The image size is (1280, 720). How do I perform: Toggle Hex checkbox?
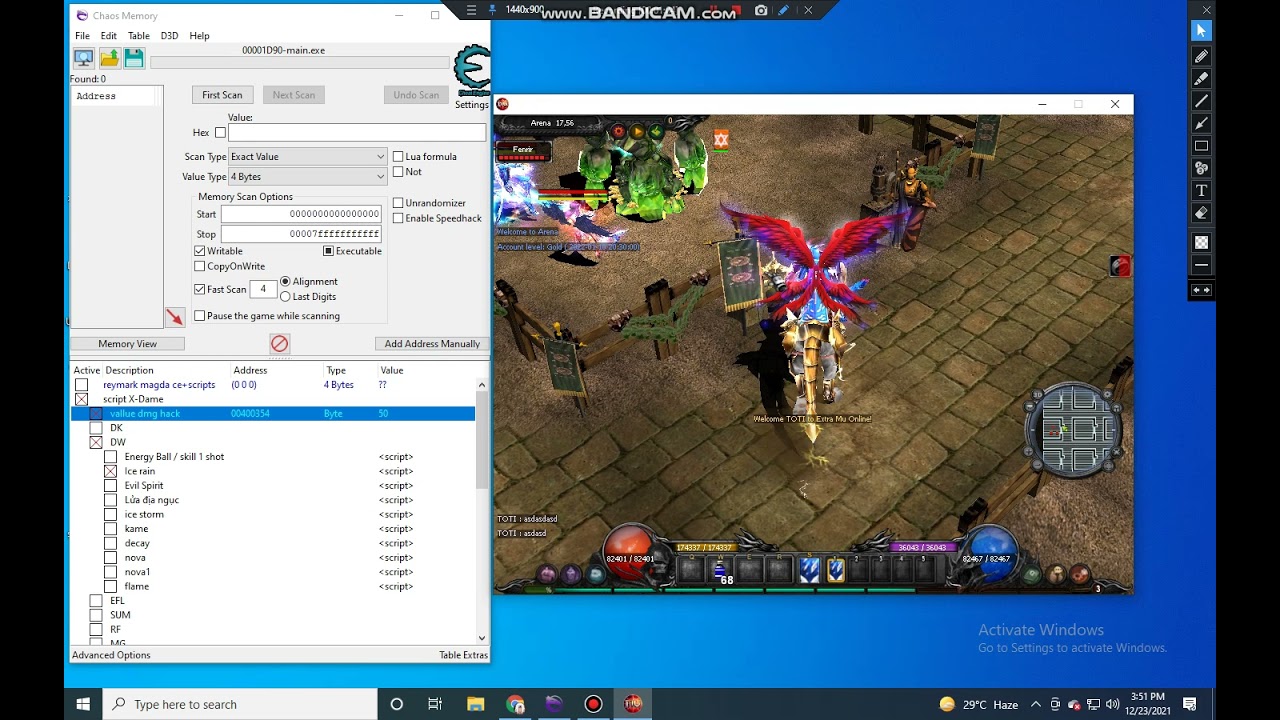220,133
